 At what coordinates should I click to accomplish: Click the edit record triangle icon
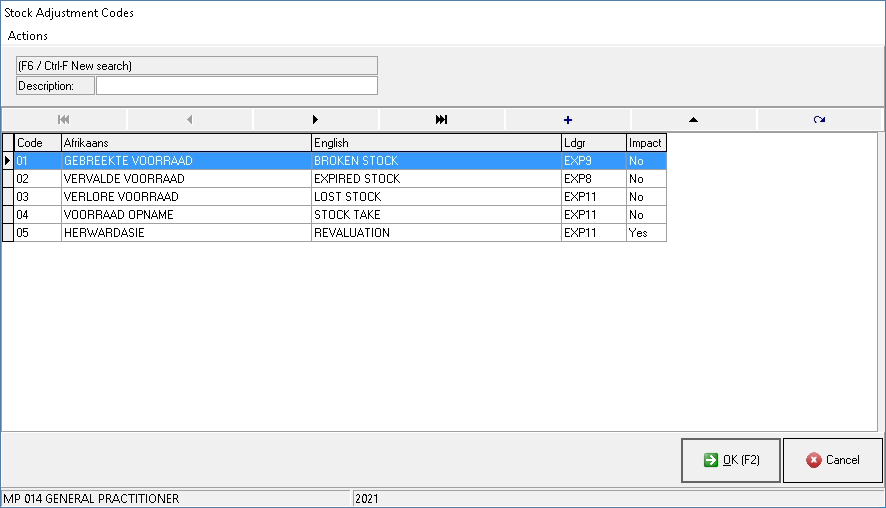pos(693,120)
